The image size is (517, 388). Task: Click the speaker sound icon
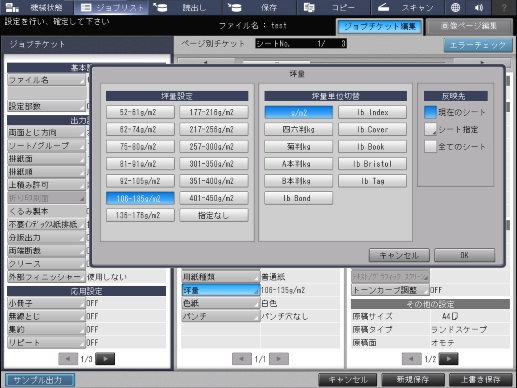[x=479, y=7]
